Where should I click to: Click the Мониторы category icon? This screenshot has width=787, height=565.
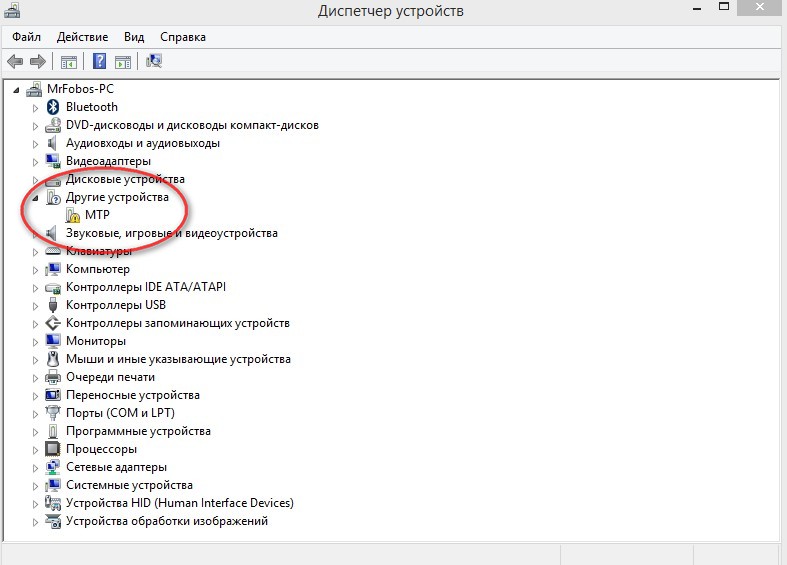tap(53, 341)
